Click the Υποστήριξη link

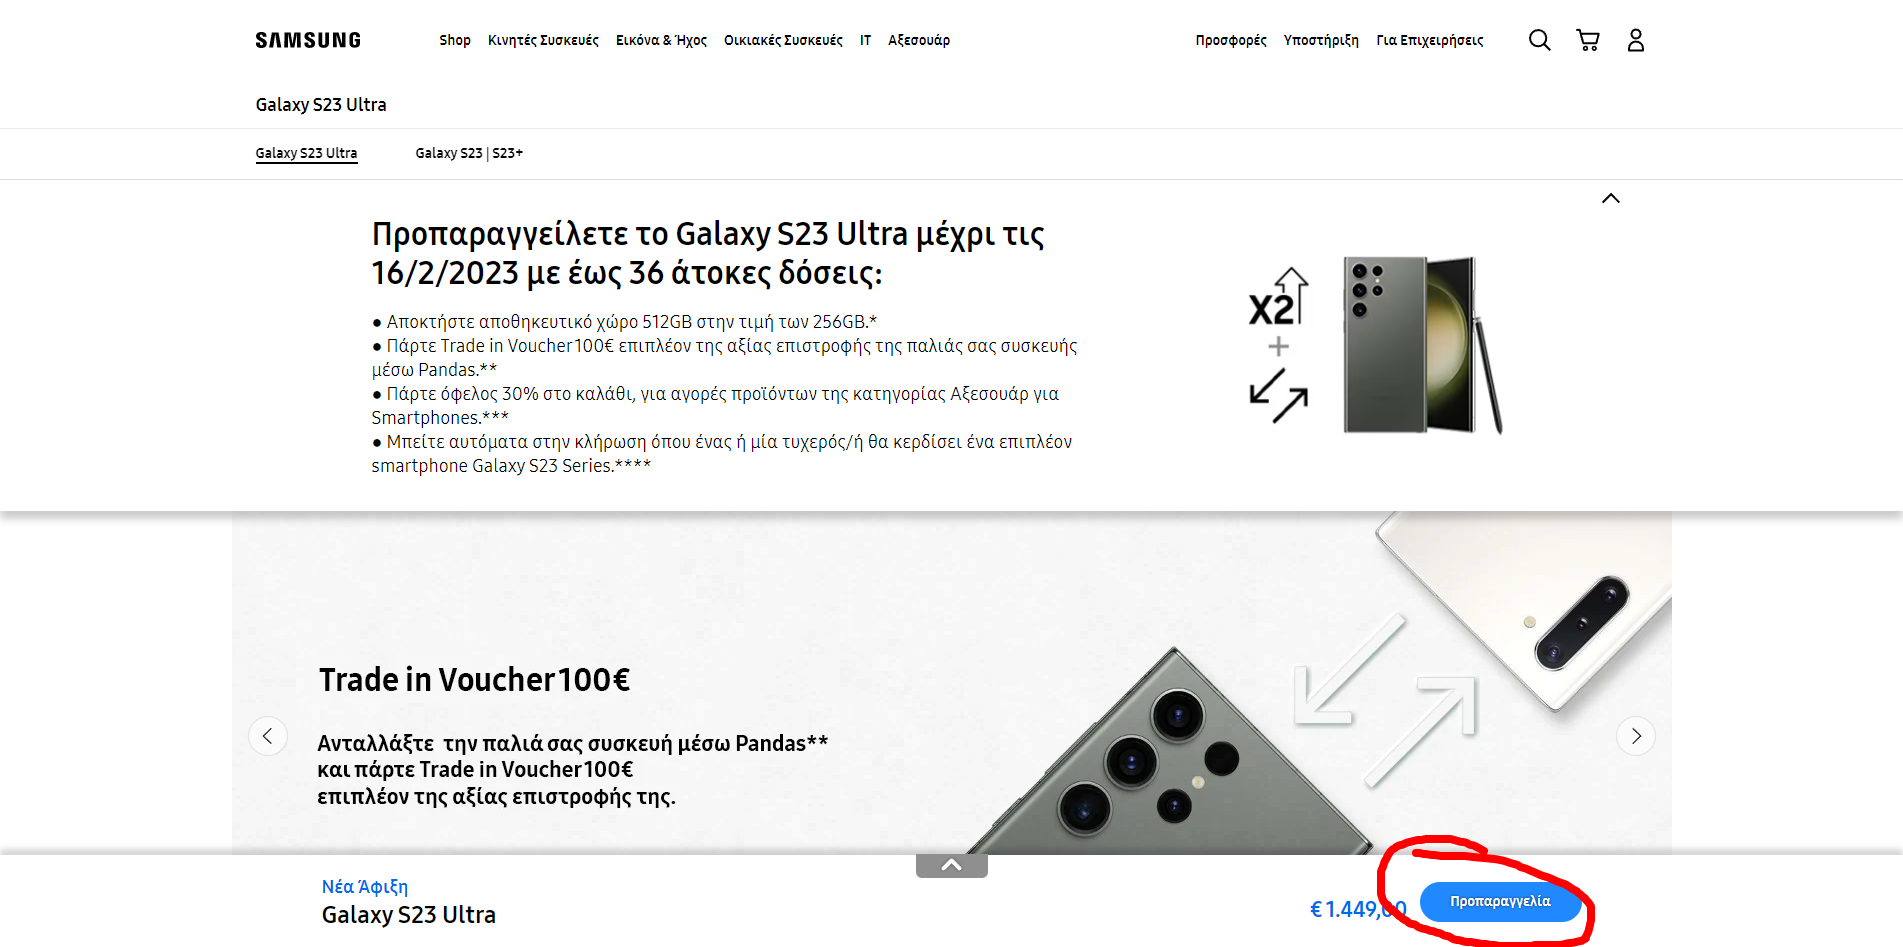(1321, 40)
